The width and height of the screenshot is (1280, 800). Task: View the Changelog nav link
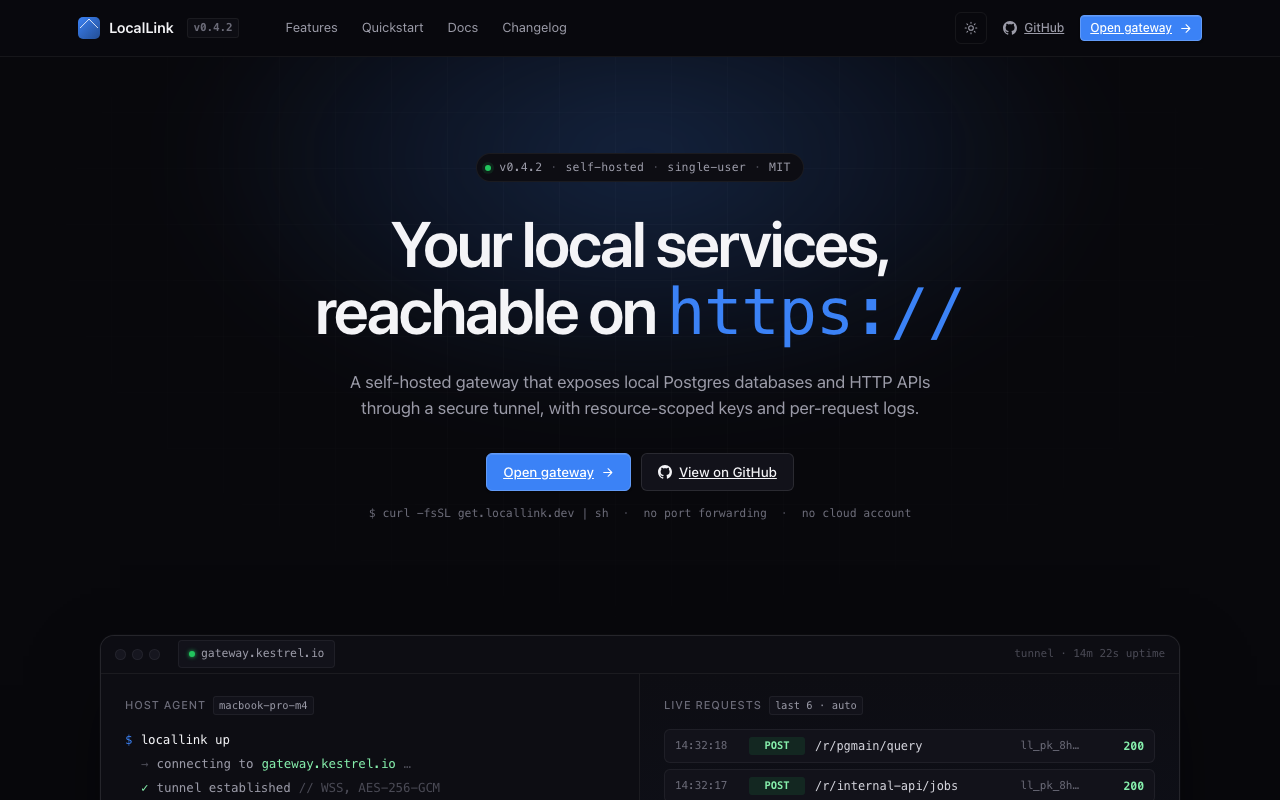tap(534, 28)
